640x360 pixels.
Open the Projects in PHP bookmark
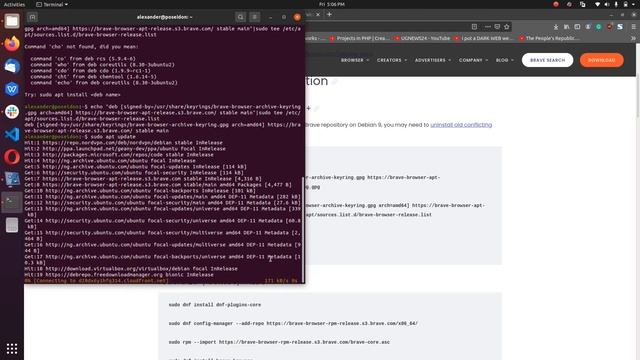tap(359, 38)
